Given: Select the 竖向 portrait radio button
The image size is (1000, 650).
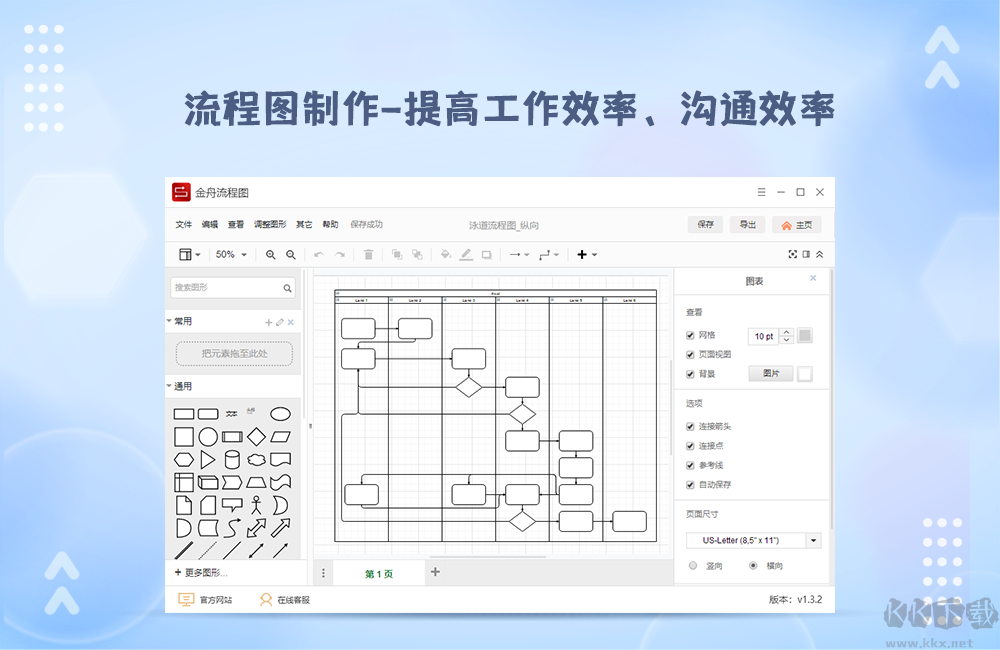Looking at the screenshot, I should pyautogui.click(x=691, y=565).
